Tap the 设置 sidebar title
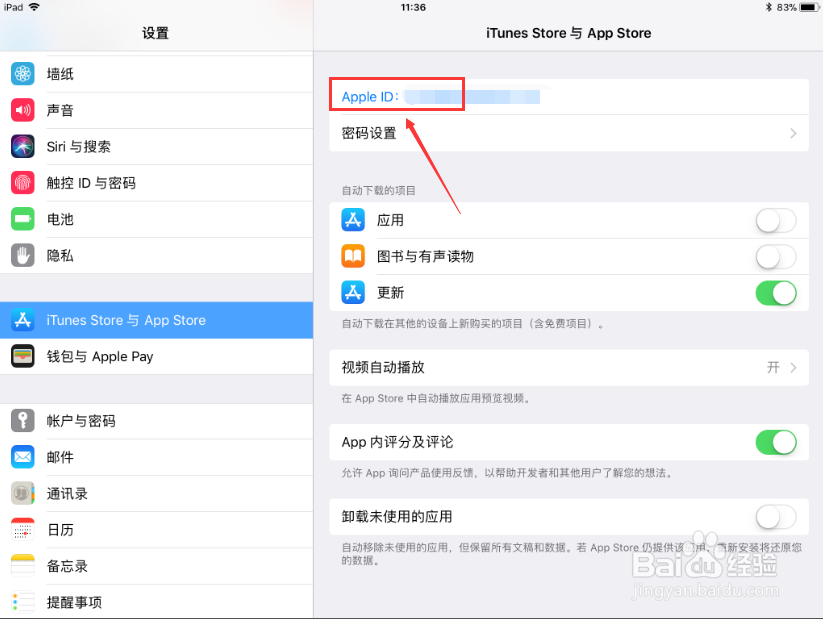The image size is (823, 619). point(155,33)
